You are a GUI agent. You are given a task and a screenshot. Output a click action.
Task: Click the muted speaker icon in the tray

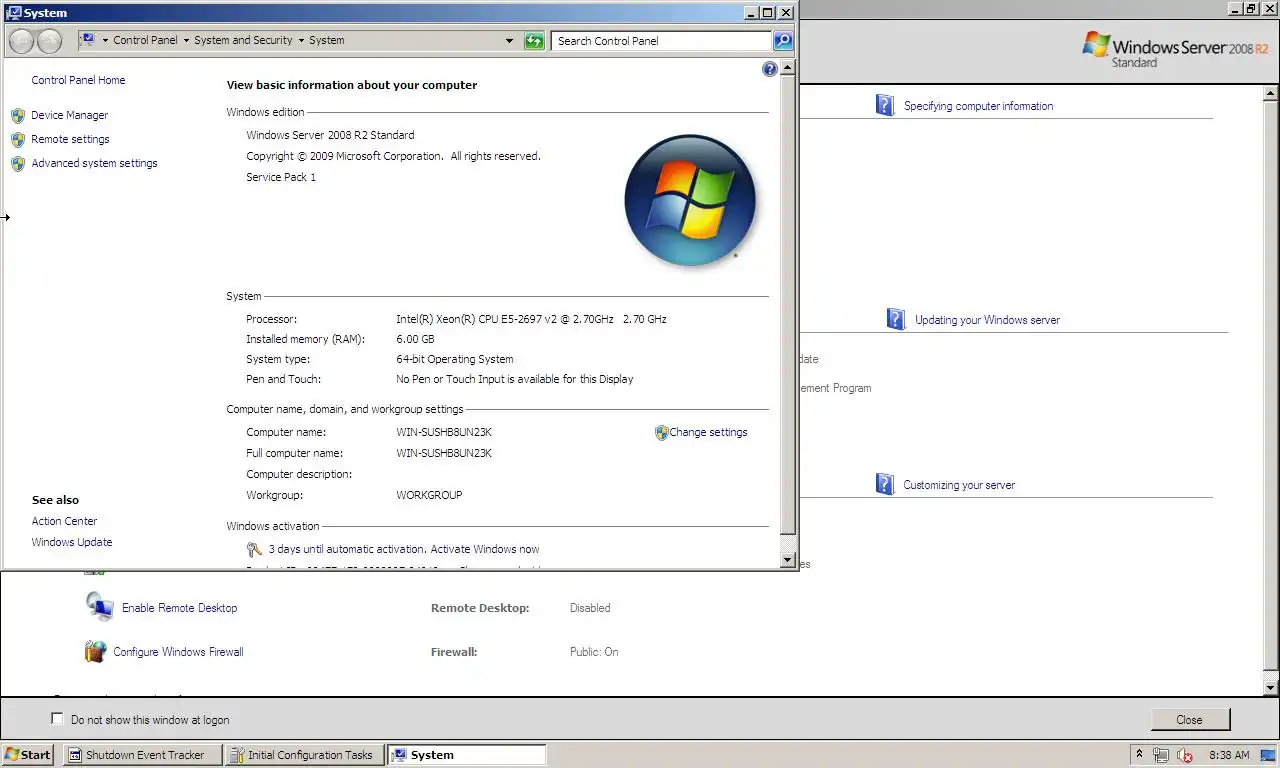(1185, 755)
